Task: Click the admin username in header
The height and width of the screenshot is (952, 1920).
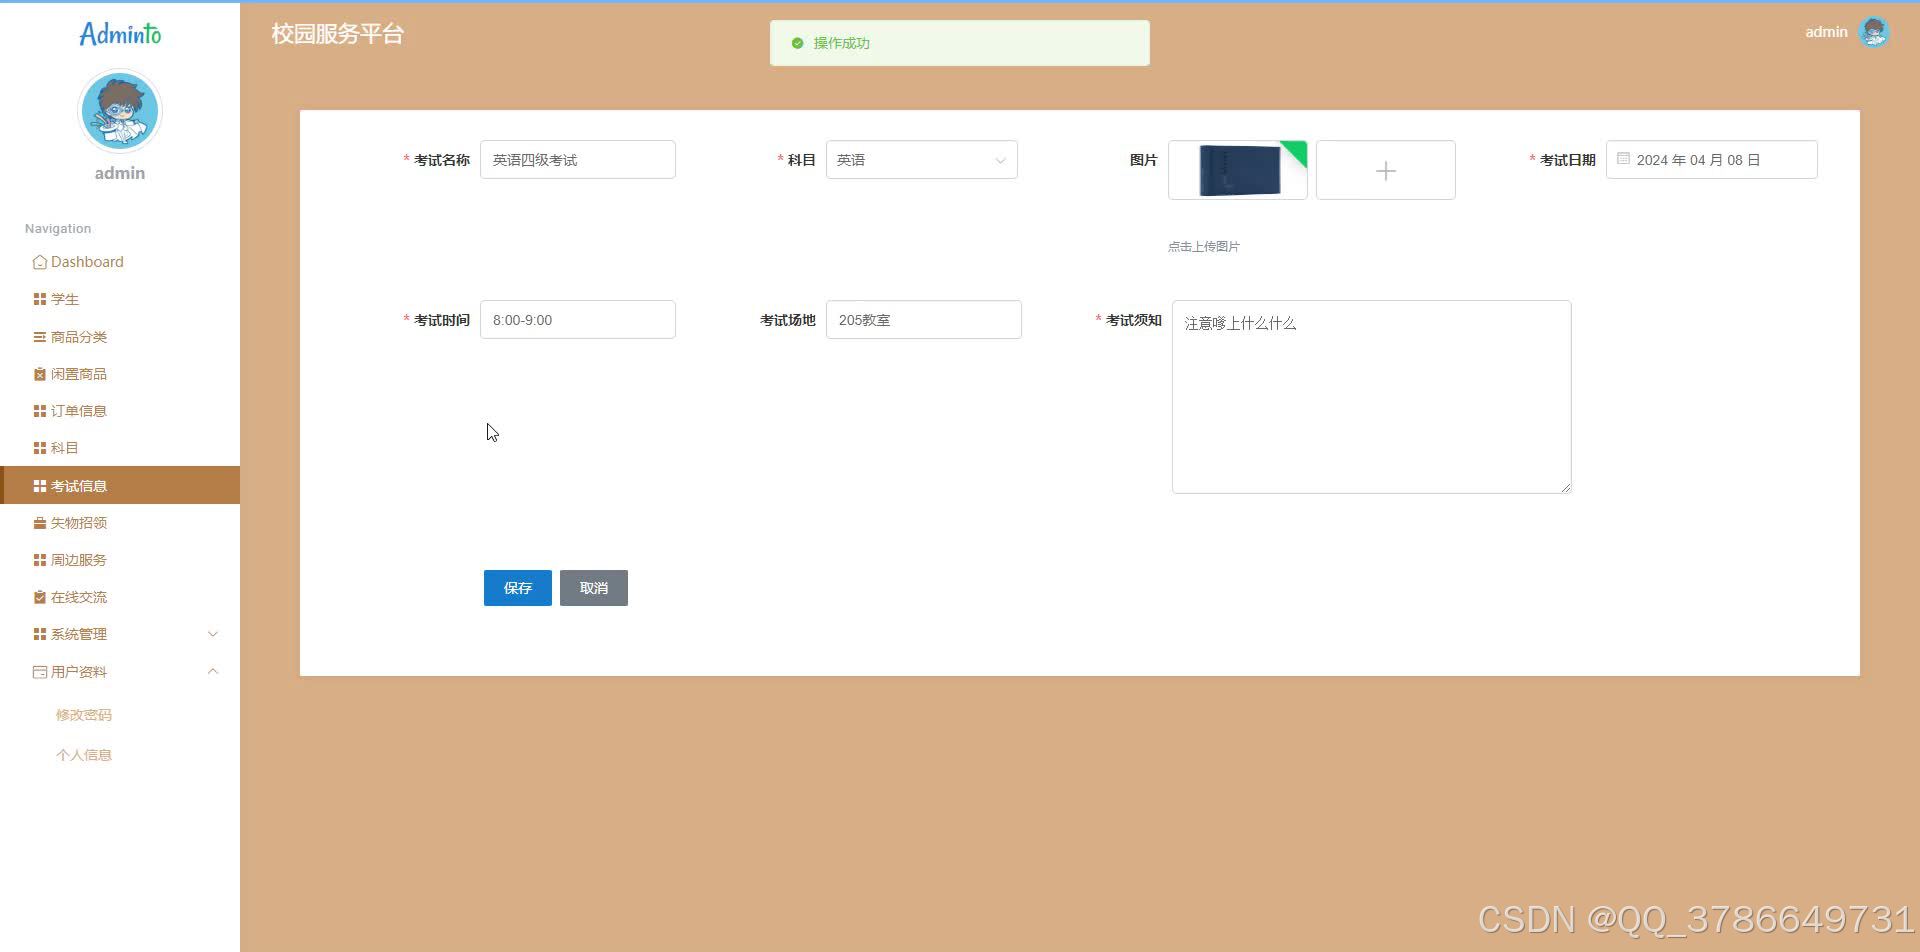Action: (1826, 32)
